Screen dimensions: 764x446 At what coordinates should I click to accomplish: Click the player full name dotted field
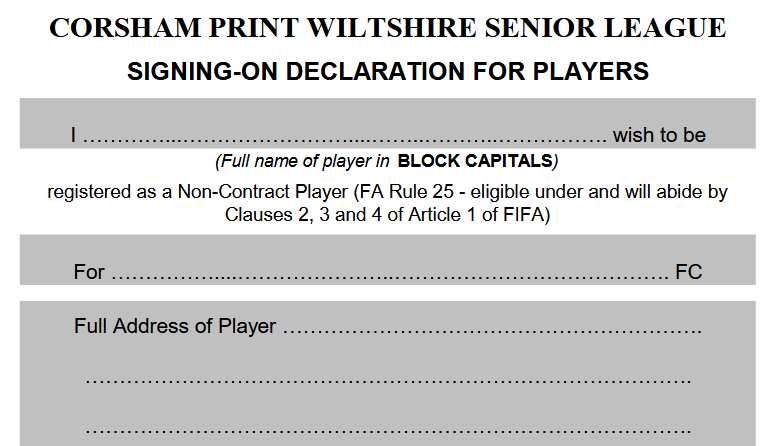[x=345, y=136]
